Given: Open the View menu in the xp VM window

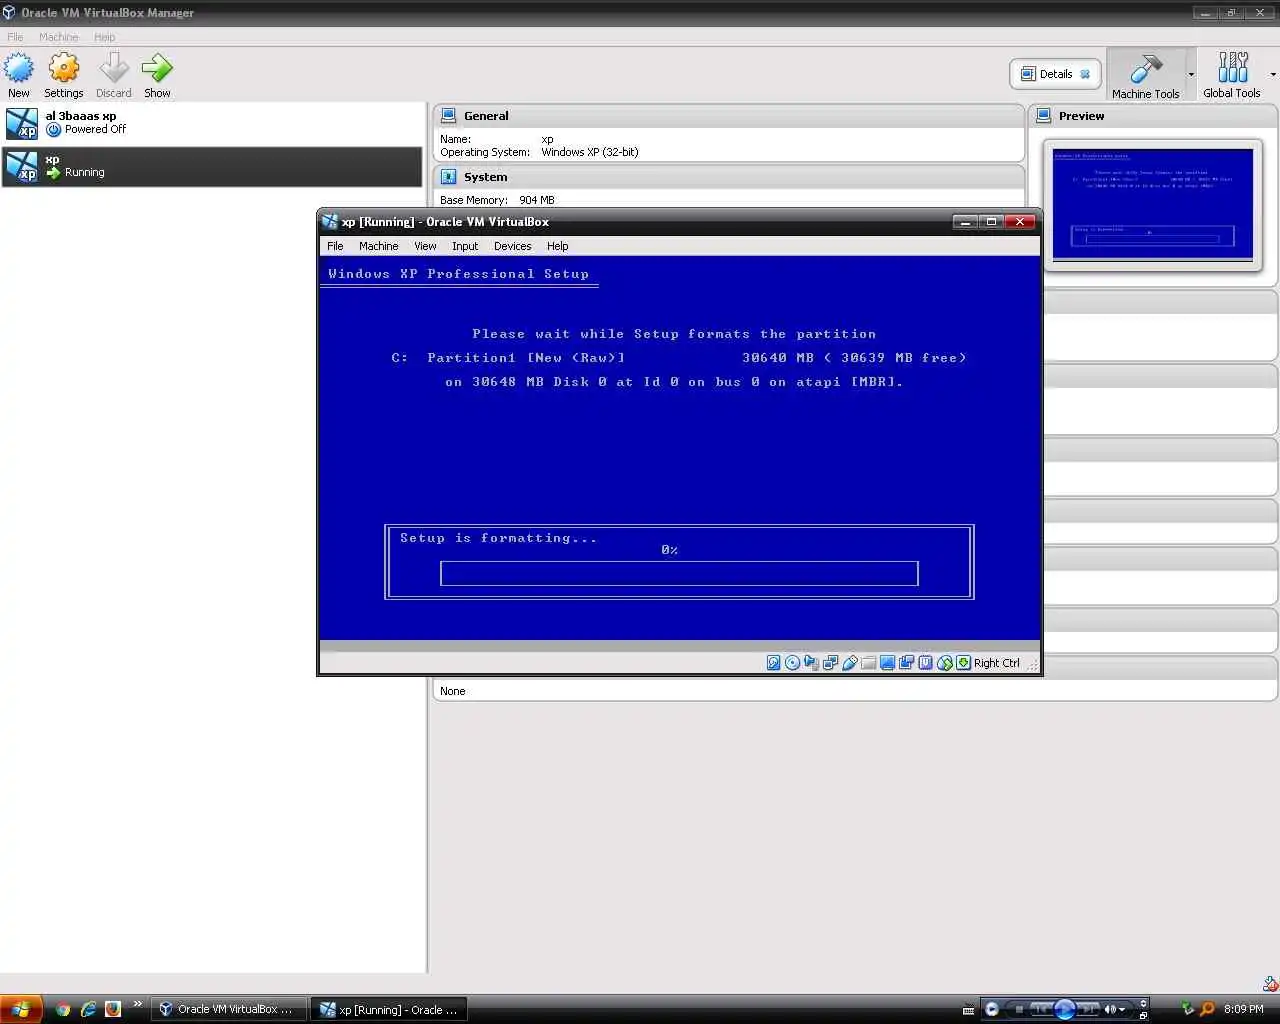Looking at the screenshot, I should click(x=425, y=246).
